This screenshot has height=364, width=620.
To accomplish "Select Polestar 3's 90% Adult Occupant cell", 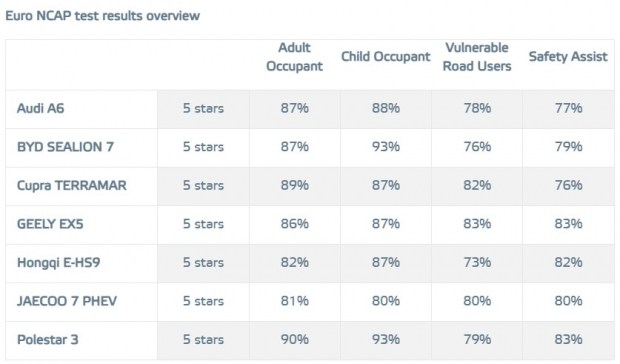I will (295, 339).
